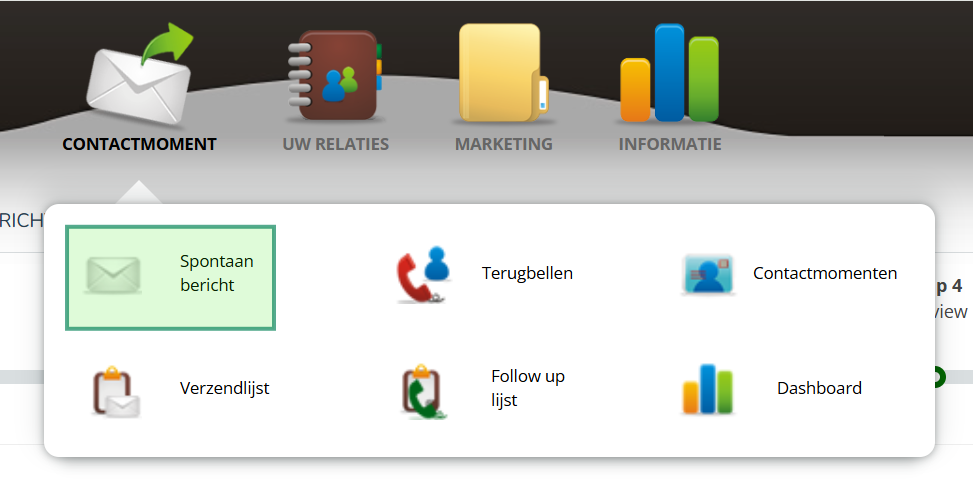Open the CONTACTMOMENT menu label
973x482 pixels.
click(x=140, y=145)
